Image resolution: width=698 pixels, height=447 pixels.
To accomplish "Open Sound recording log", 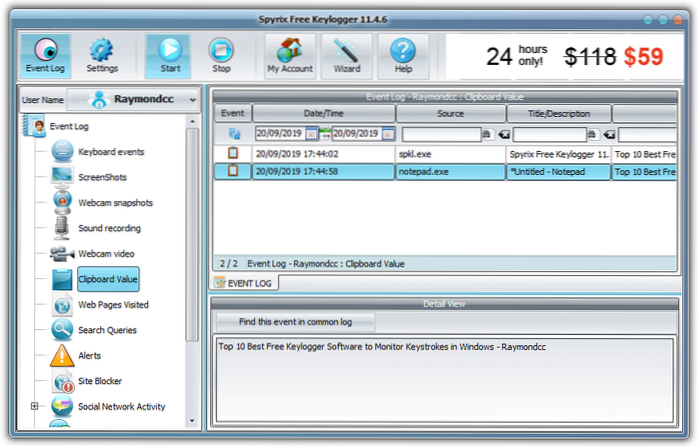I will [109, 228].
